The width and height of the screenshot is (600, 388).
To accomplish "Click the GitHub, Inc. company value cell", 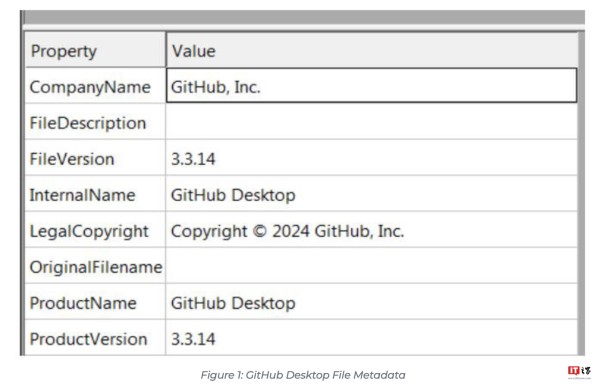I will pyautogui.click(x=372, y=86).
